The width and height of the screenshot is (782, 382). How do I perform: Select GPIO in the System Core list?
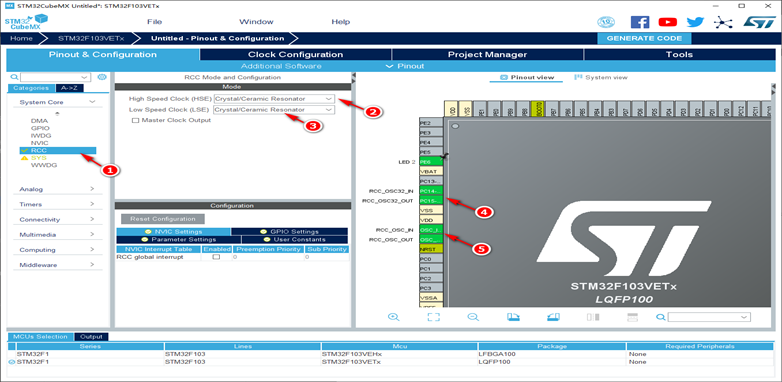point(40,128)
